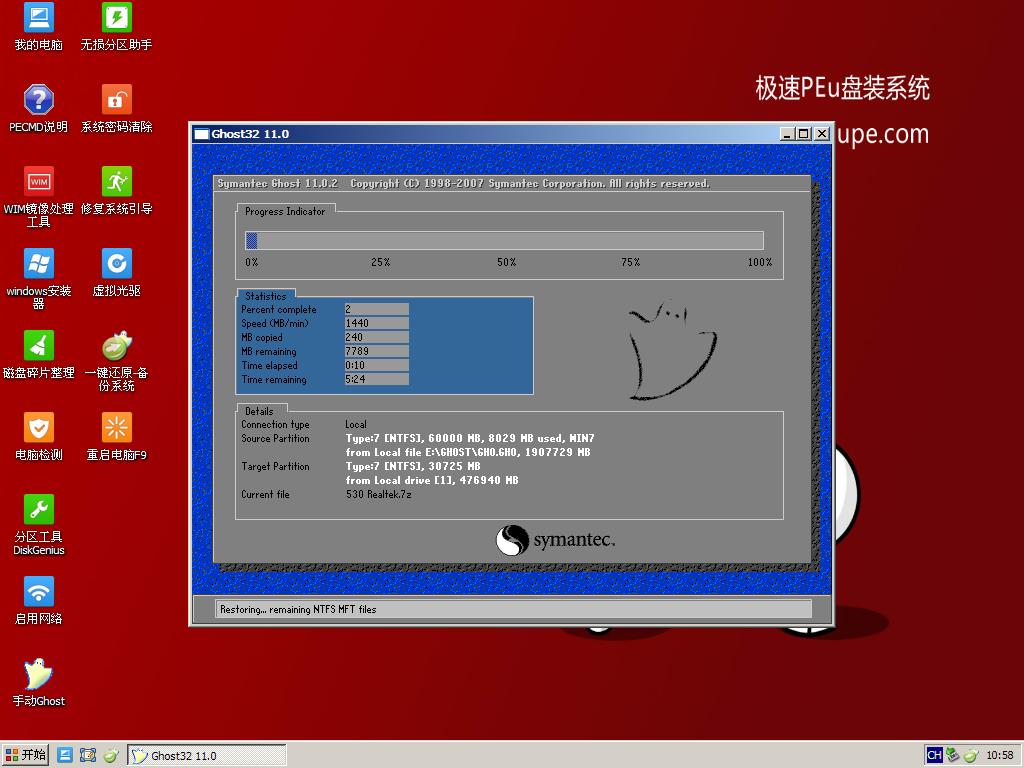Click the Ghost restore progress bar
Screen dimensions: 1024x768
[504, 240]
